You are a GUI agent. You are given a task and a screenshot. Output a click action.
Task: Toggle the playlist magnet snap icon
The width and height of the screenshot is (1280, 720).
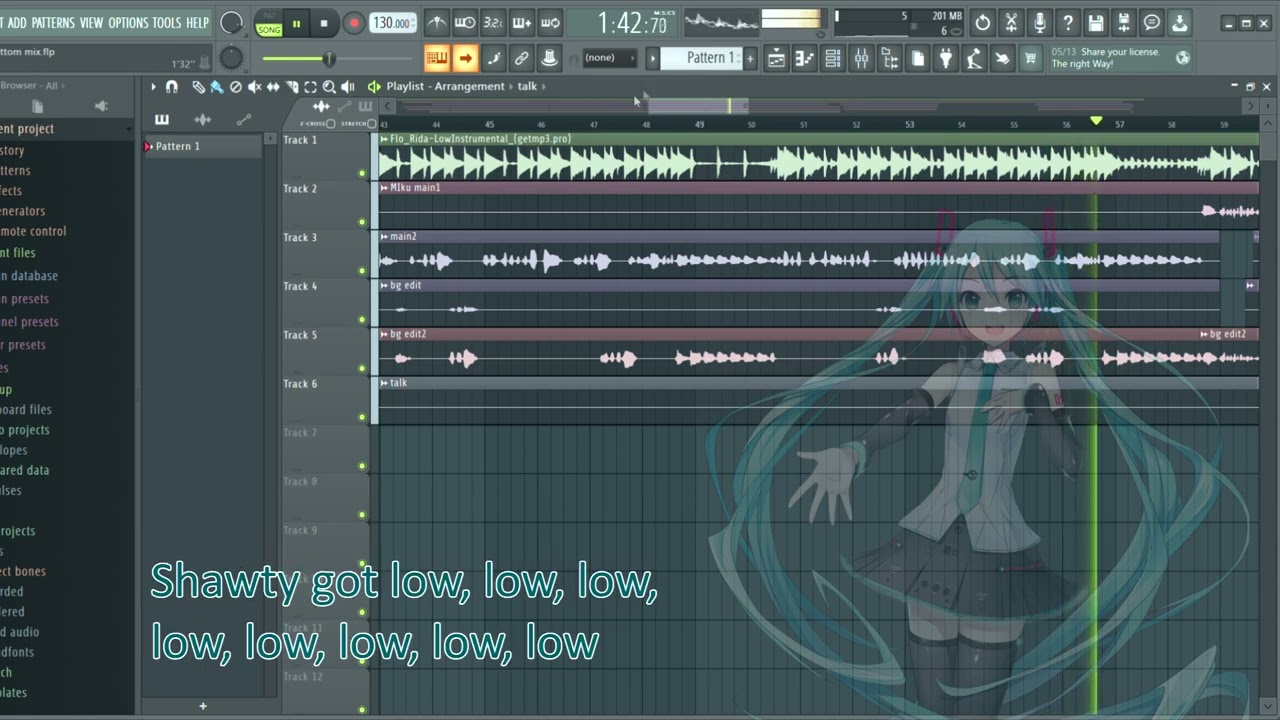[x=172, y=87]
